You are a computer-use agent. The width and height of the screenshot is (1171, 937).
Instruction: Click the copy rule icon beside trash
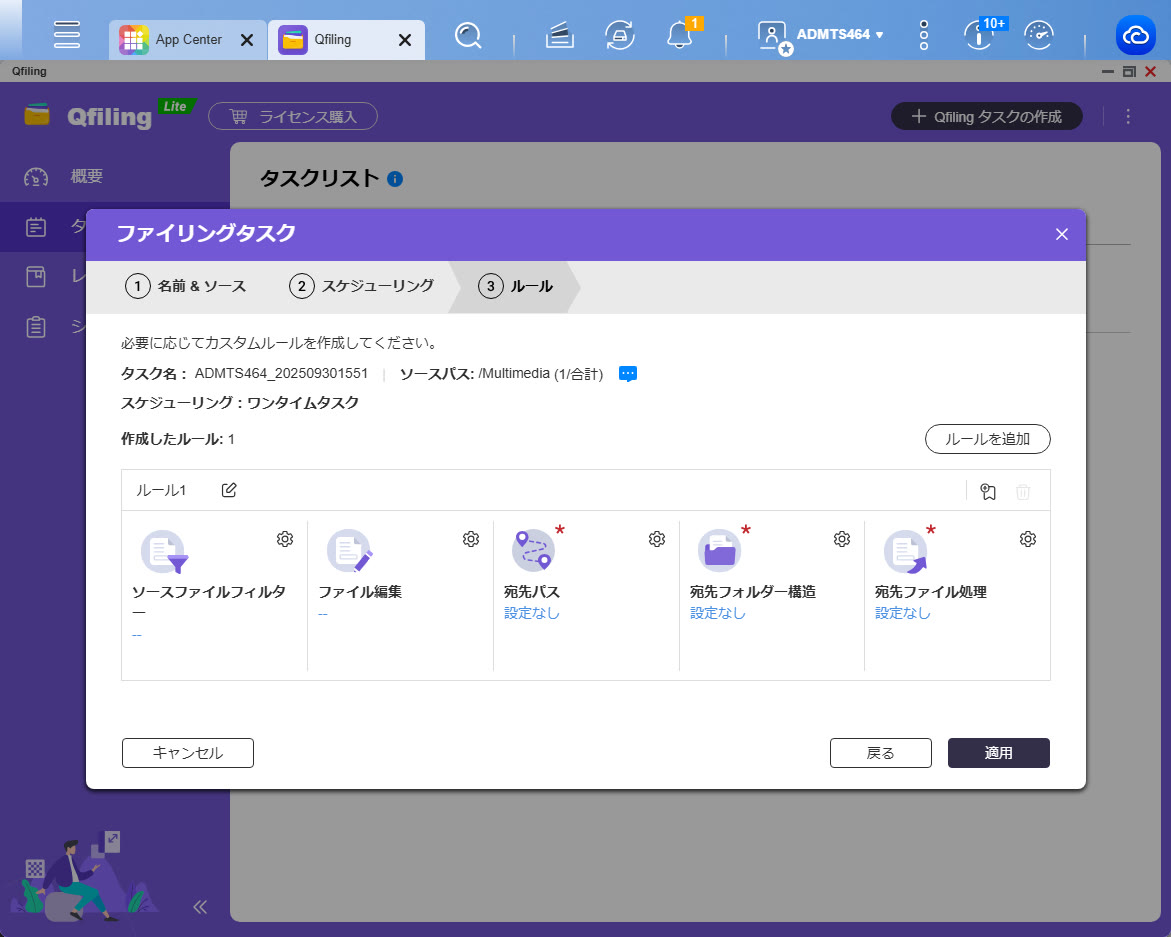[988, 491]
